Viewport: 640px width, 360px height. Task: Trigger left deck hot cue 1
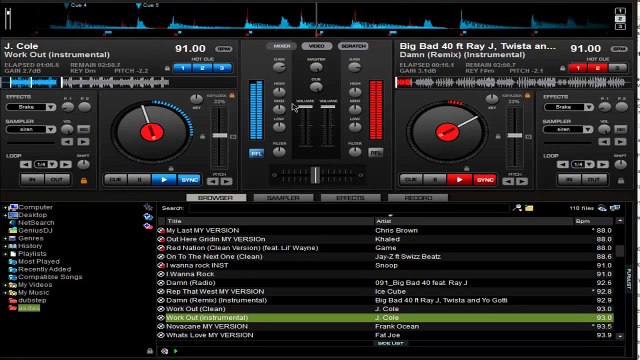tap(183, 68)
